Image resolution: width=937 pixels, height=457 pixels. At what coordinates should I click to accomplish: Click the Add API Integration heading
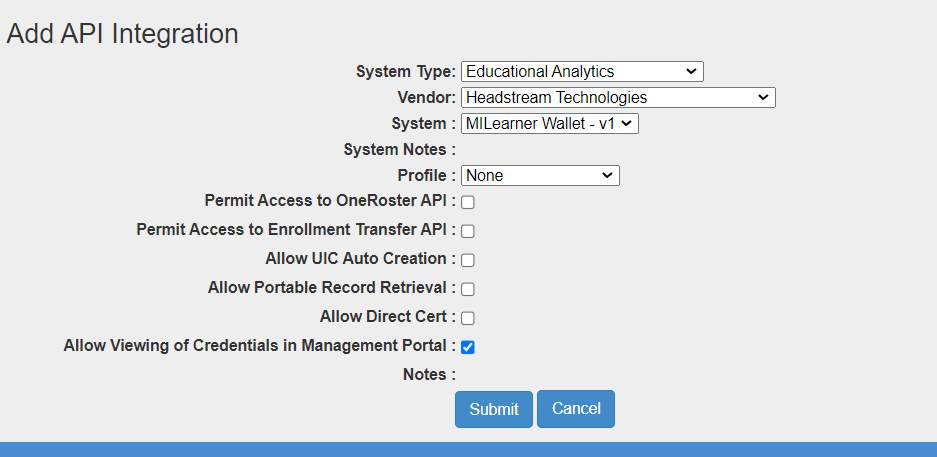coord(122,34)
